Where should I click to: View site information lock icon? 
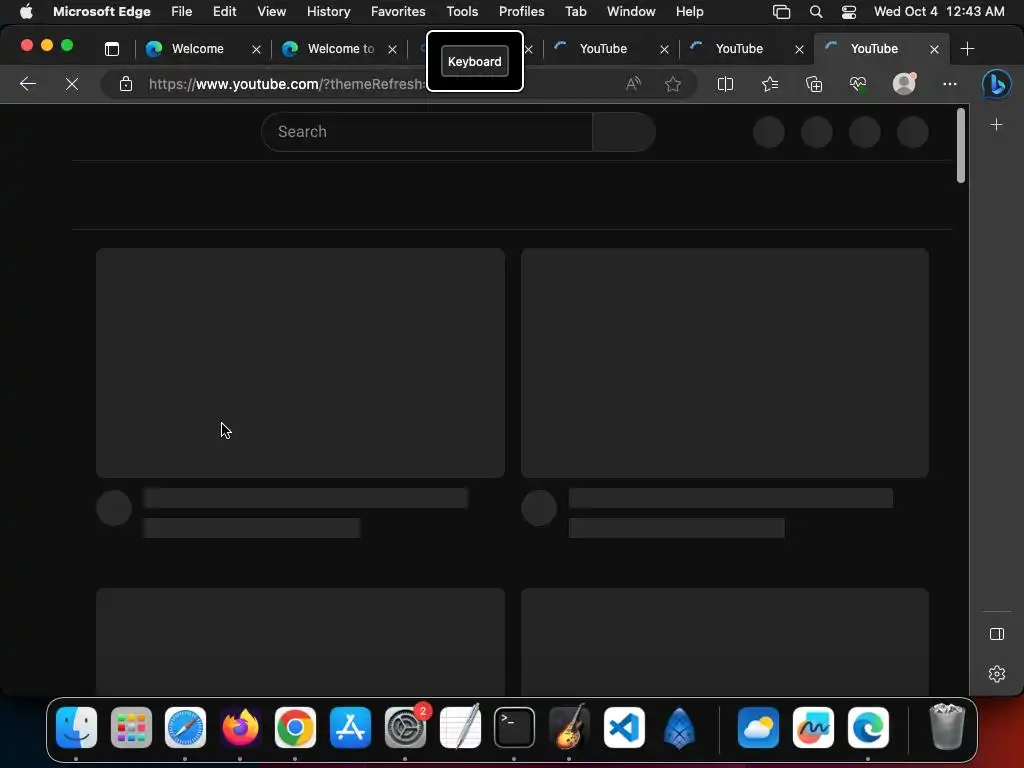tap(126, 84)
